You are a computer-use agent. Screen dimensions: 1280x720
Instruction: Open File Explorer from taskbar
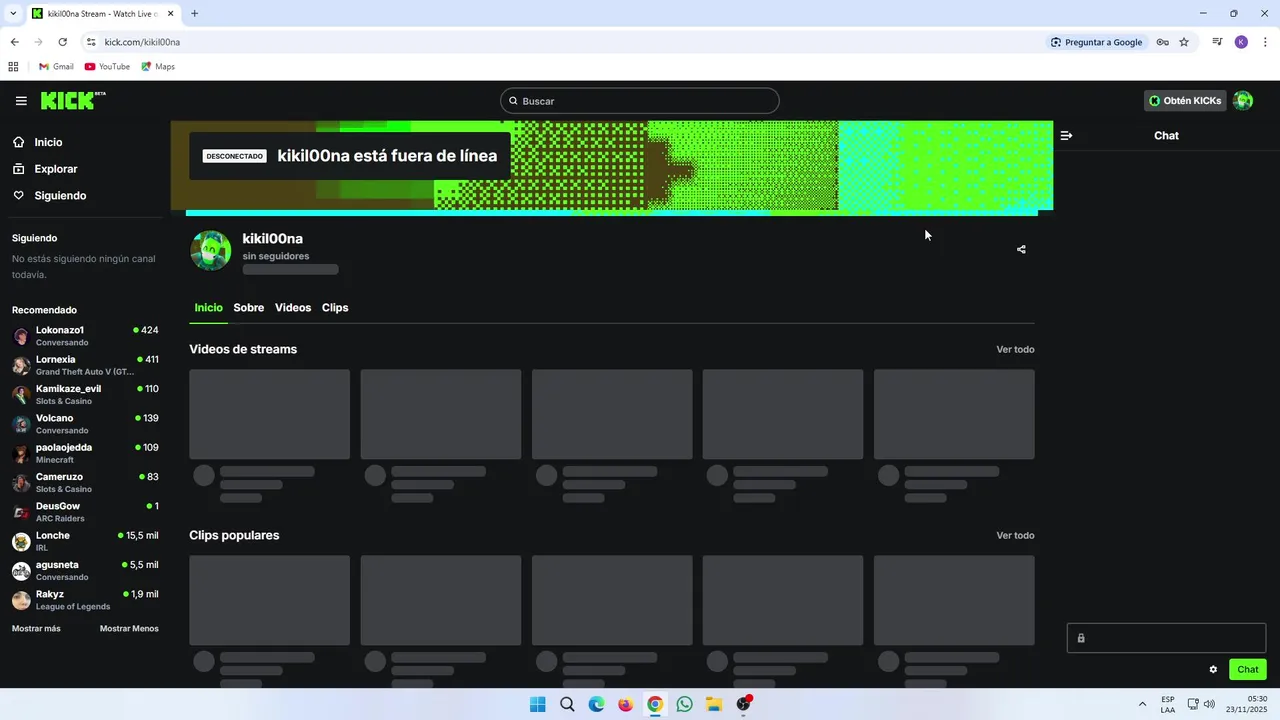click(714, 704)
